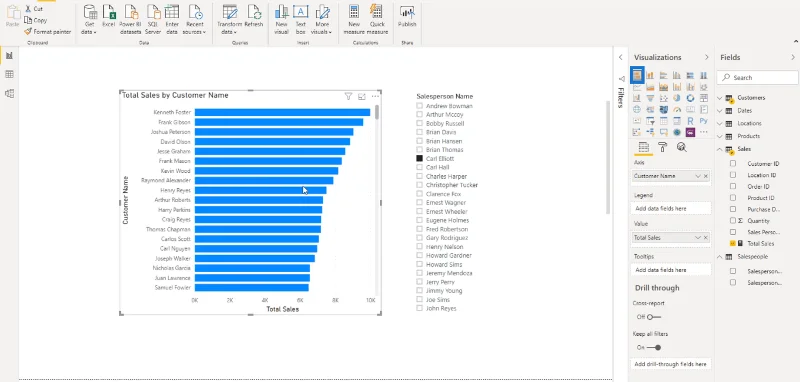Screen dimensions: 800x382
Task: Switch to Data view in left sidebar
Action: [9, 74]
